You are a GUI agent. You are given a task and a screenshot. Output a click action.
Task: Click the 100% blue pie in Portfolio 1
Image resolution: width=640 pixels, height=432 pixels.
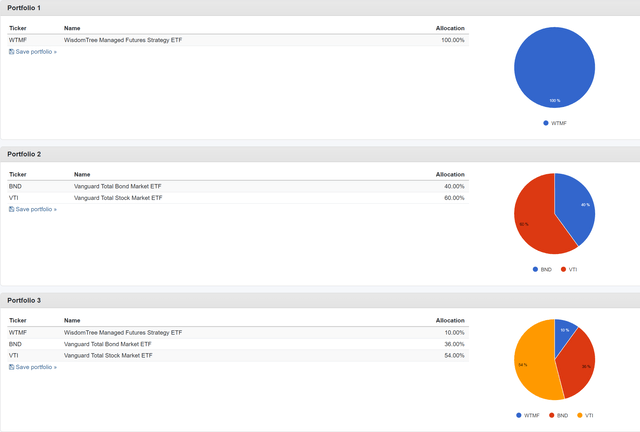point(554,67)
